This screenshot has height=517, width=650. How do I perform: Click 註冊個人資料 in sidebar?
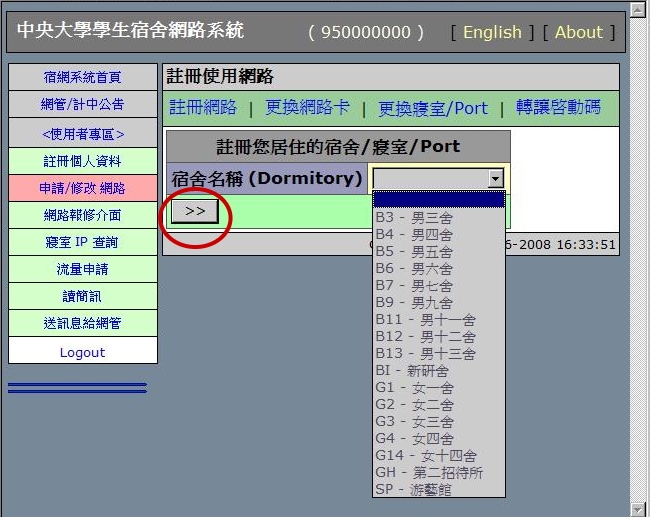tap(83, 161)
